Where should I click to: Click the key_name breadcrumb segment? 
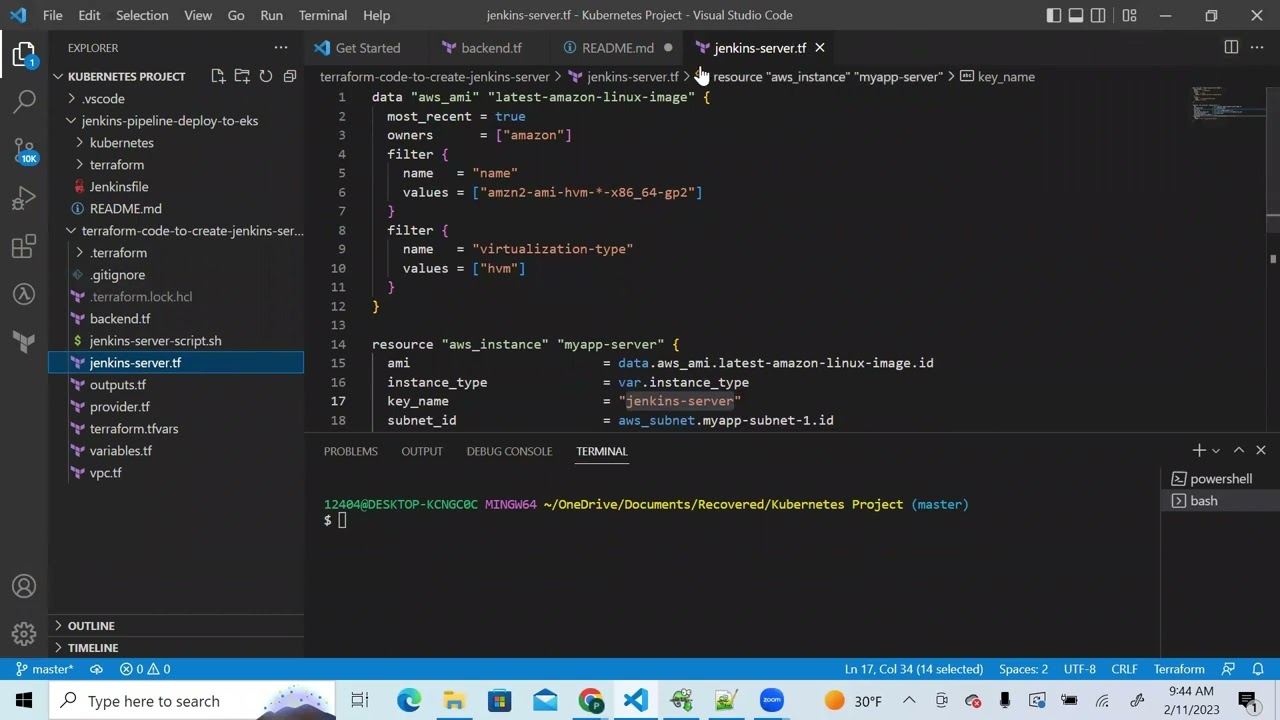998,77
